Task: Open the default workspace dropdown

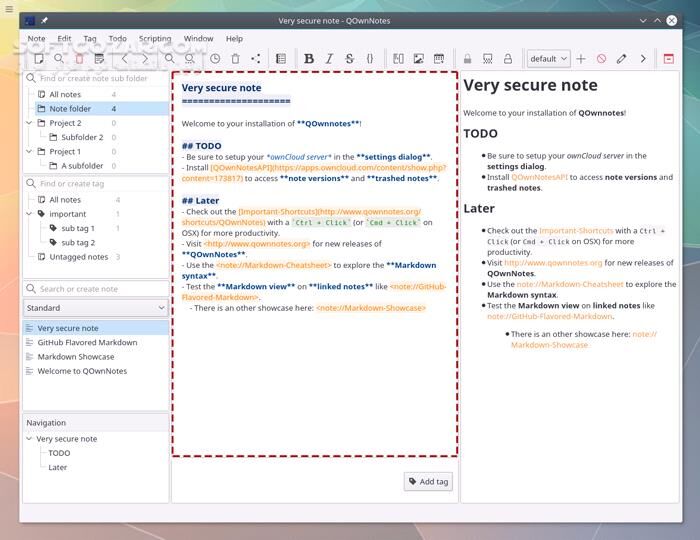Action: 548,58
